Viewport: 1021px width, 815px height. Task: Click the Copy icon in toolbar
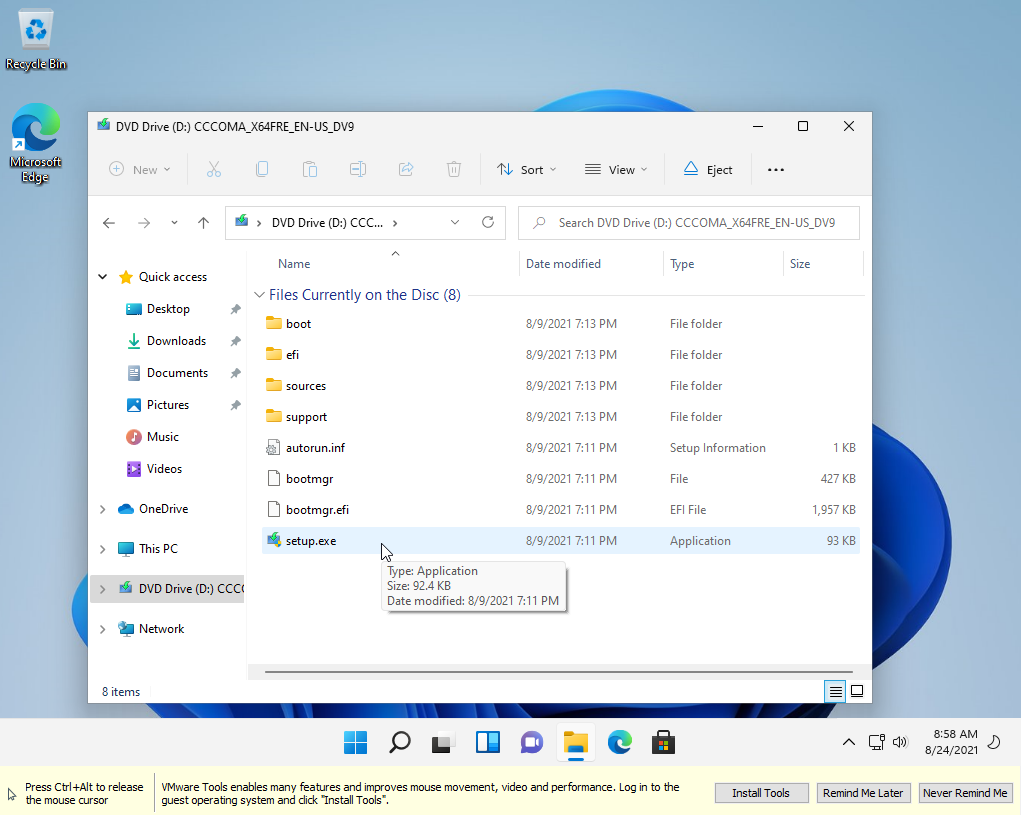(262, 169)
